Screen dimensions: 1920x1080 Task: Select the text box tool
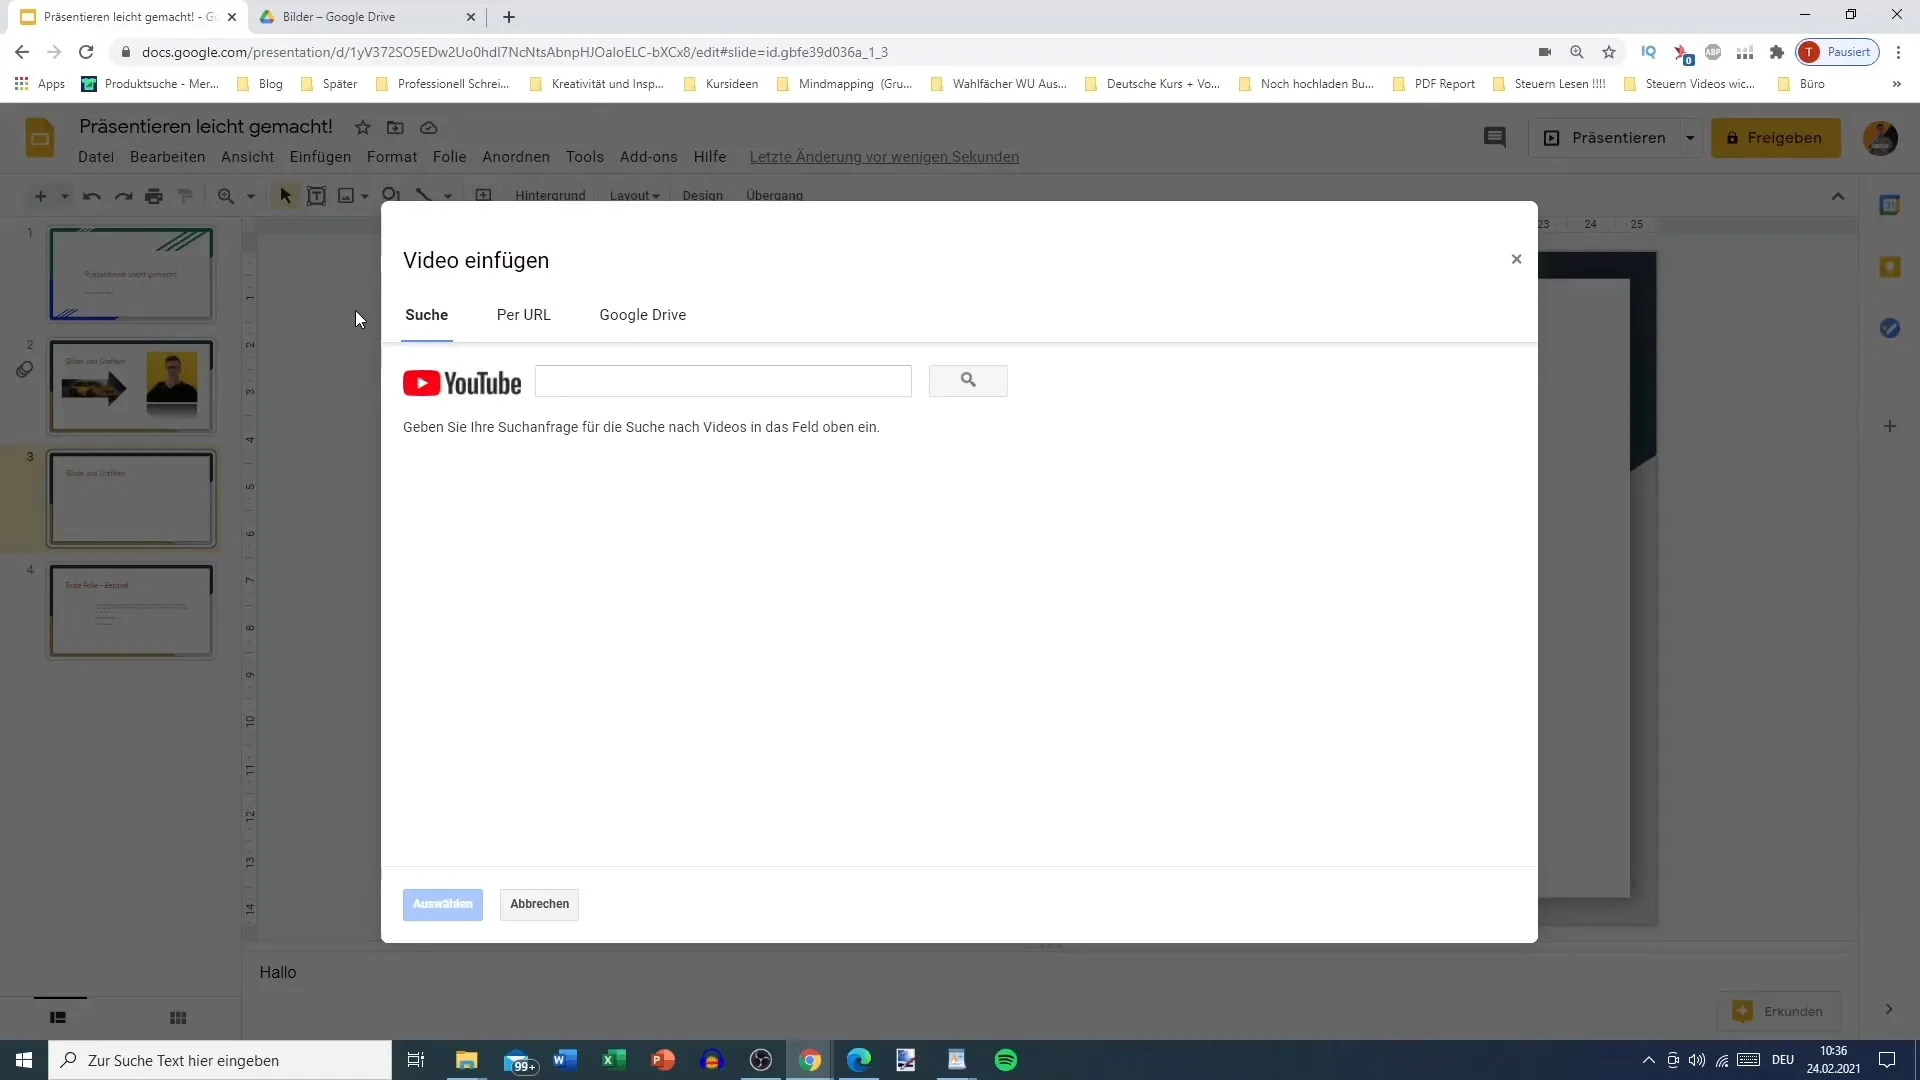316,196
